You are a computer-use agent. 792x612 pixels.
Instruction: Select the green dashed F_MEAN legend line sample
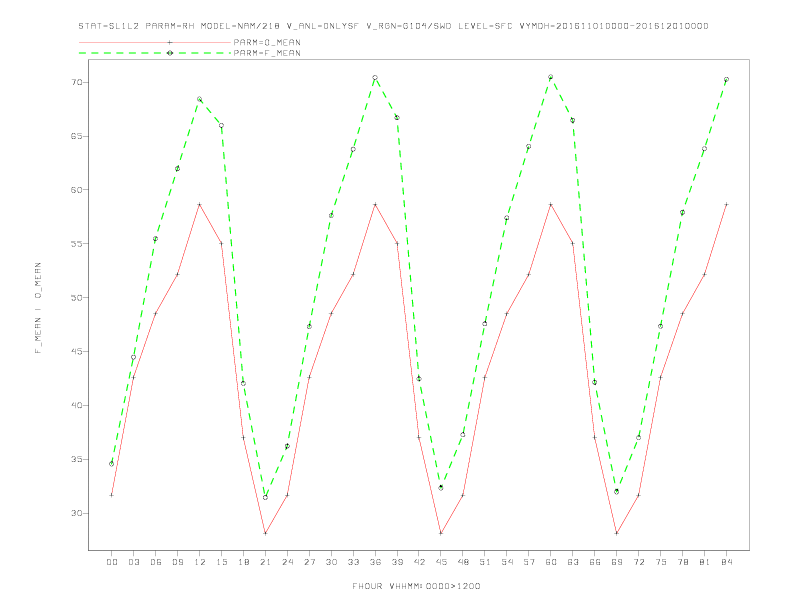pyautogui.click(x=155, y=53)
